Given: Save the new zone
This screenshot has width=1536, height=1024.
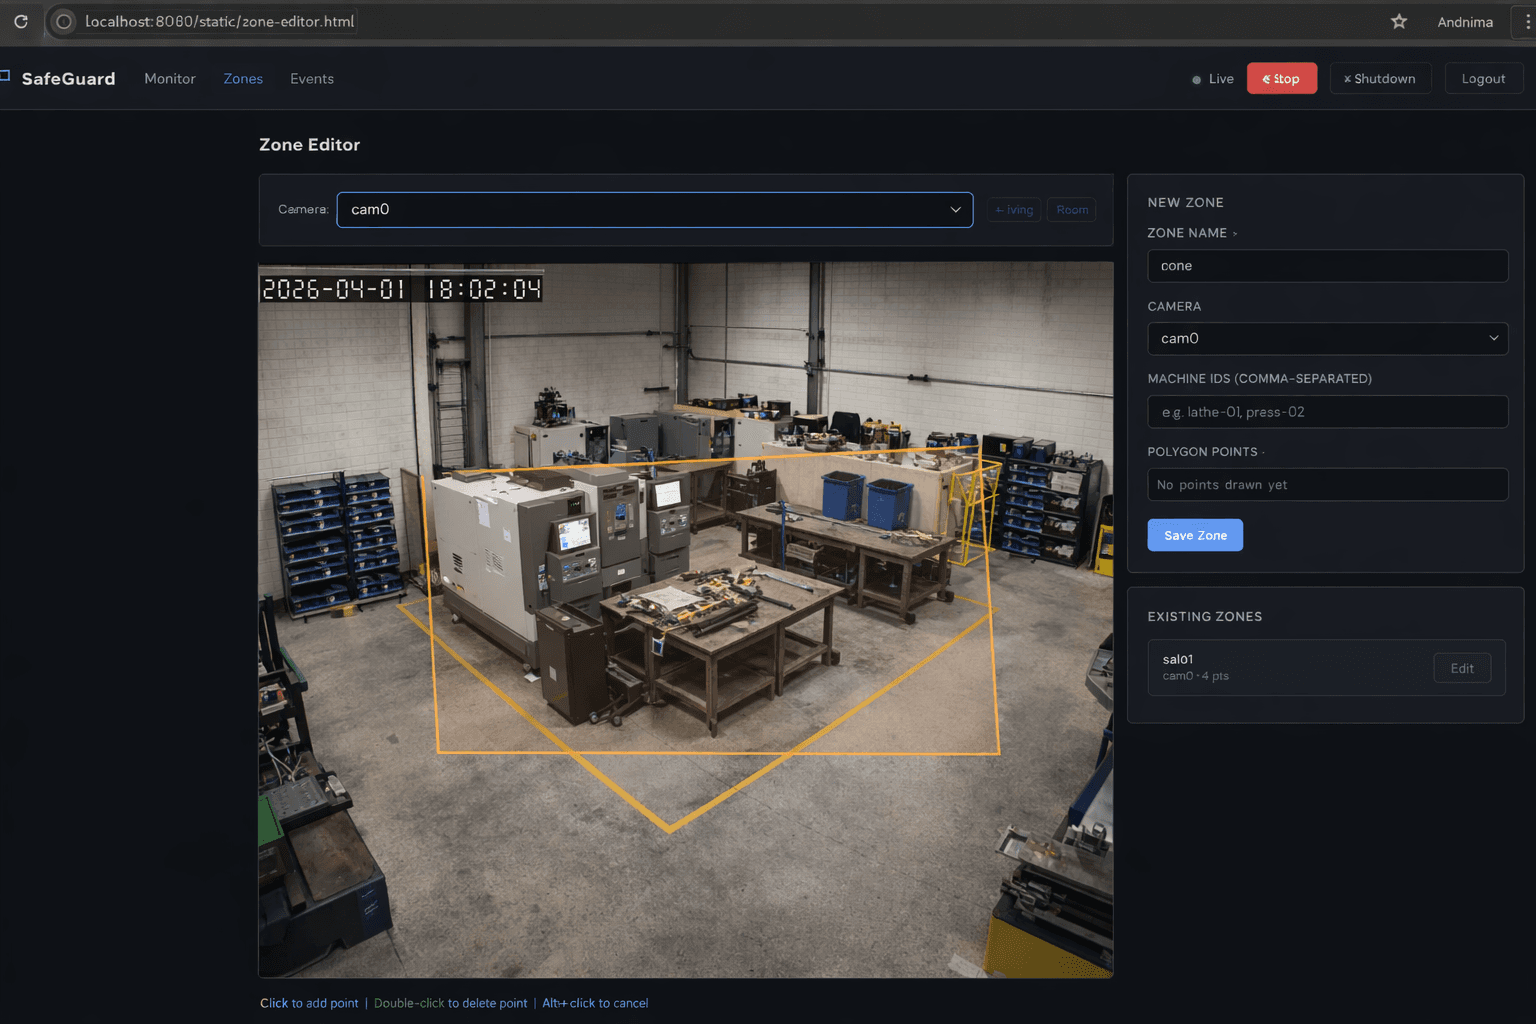Looking at the screenshot, I should 1195,535.
